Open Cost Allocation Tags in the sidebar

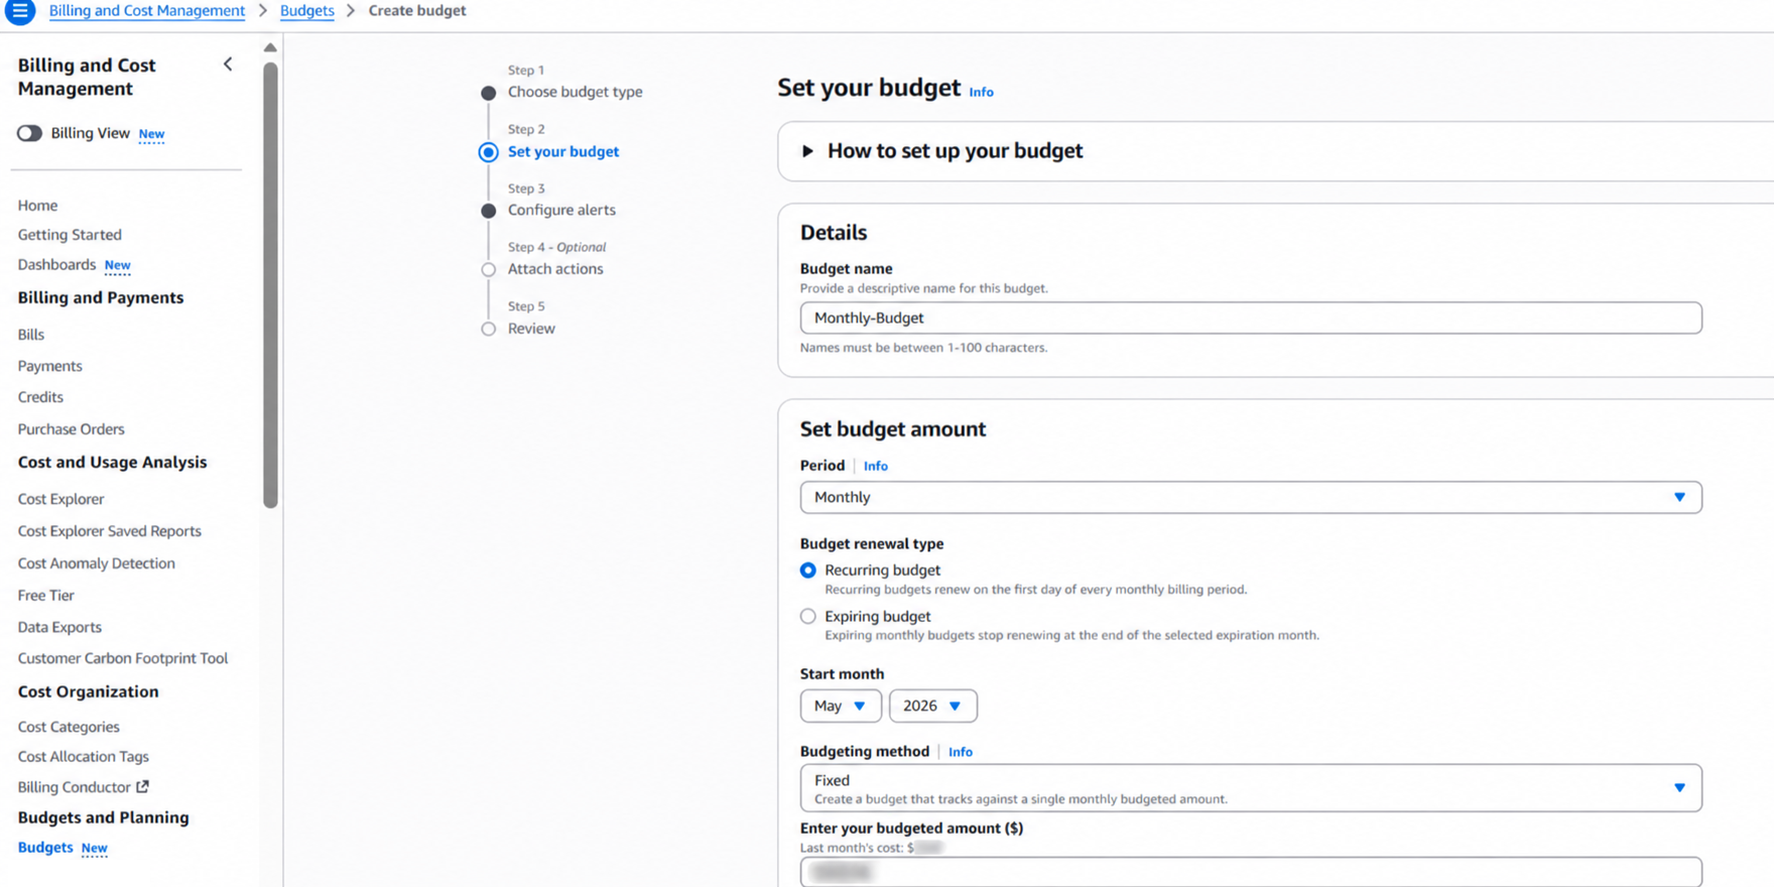83,757
